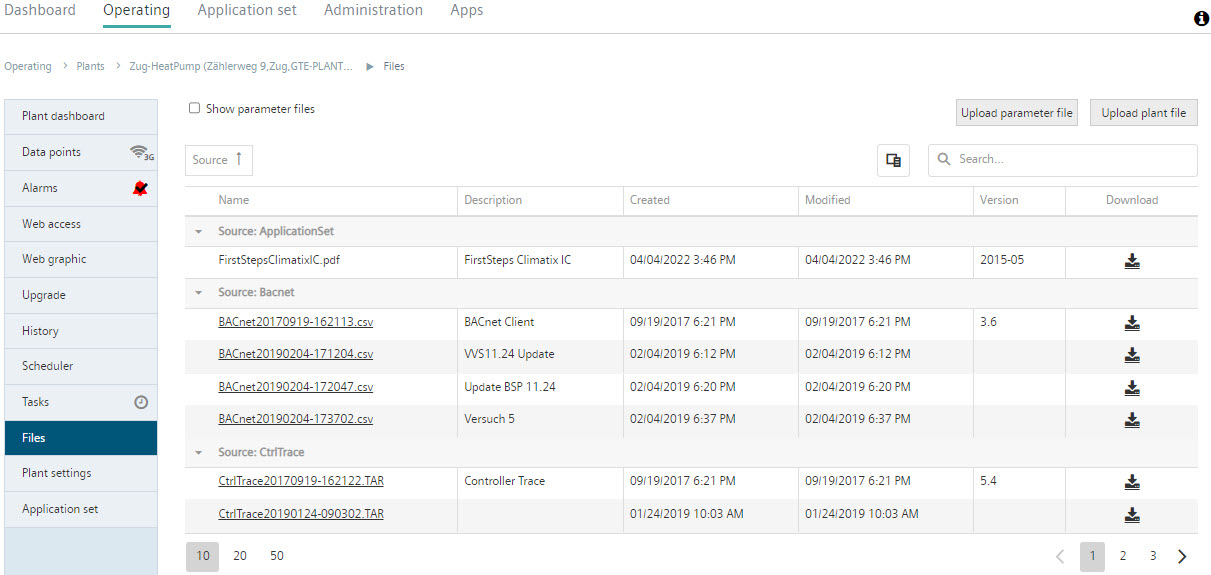Collapse the Source: CtrlTrace group
This screenshot has width=1211, height=575.
[198, 453]
